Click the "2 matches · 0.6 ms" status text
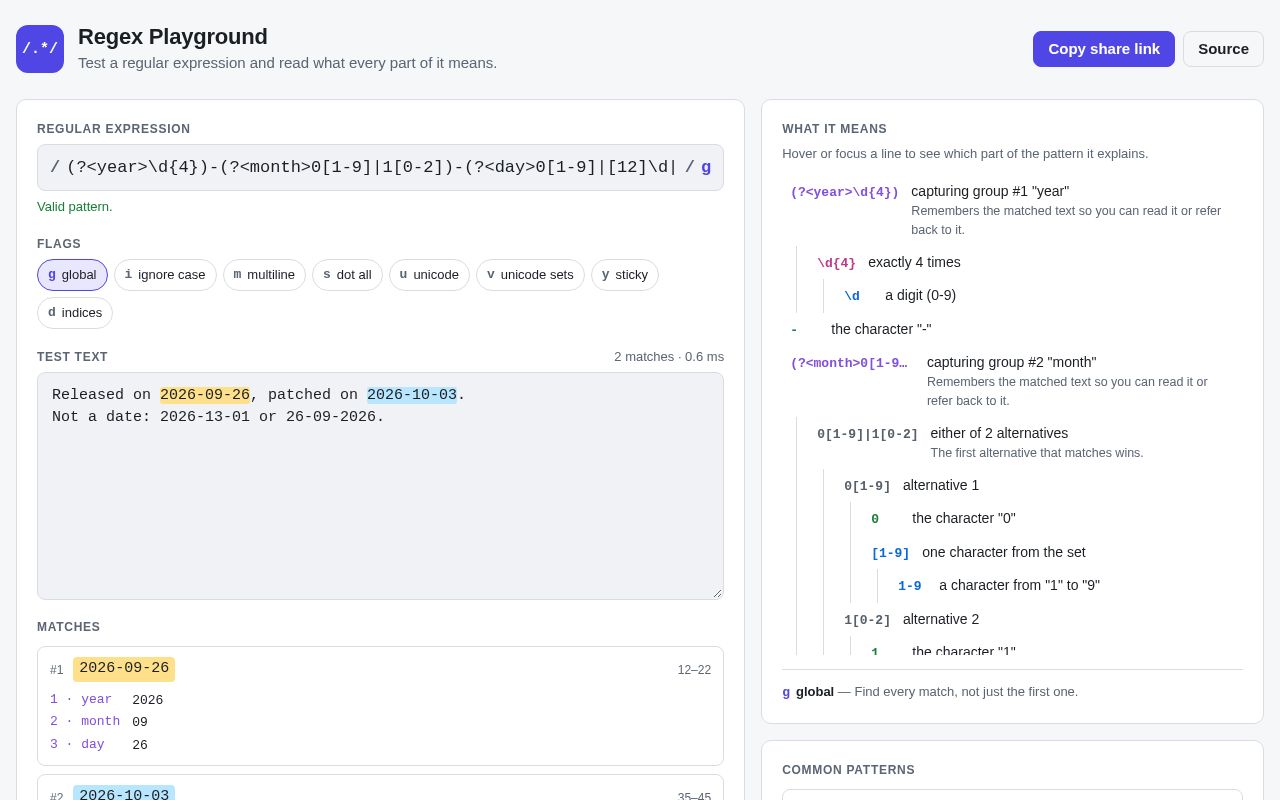This screenshot has width=1280, height=800. [669, 357]
